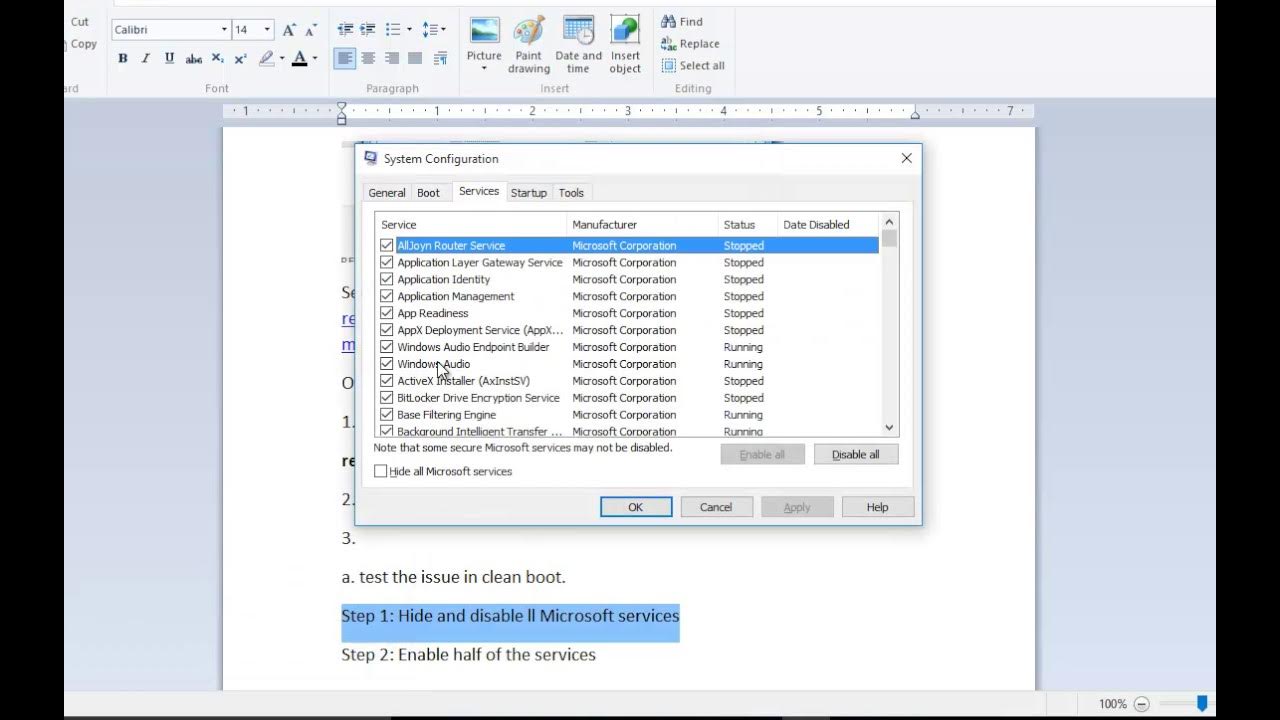Apply superscript formatting
The height and width of the screenshot is (720, 1280).
(240, 59)
